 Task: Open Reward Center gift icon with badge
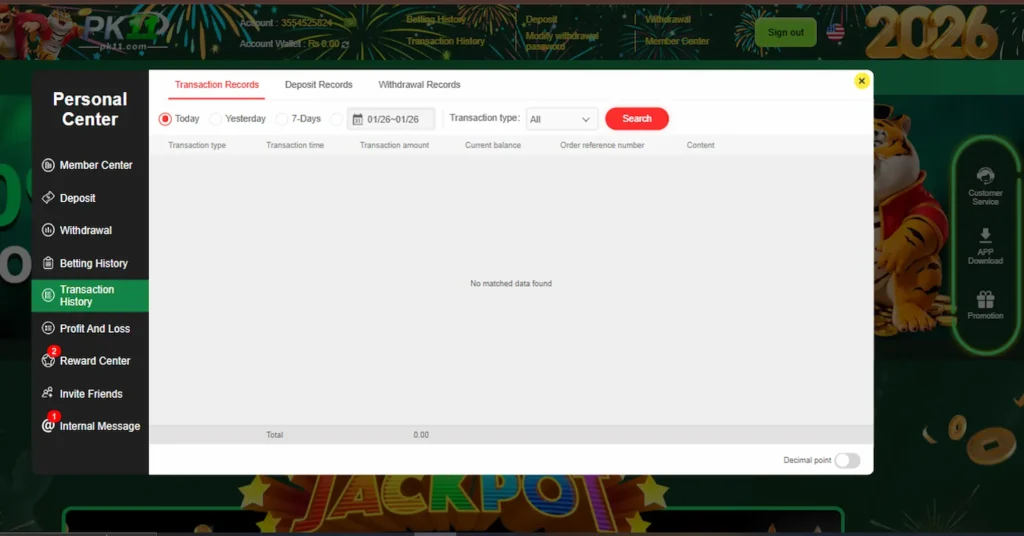[48, 360]
